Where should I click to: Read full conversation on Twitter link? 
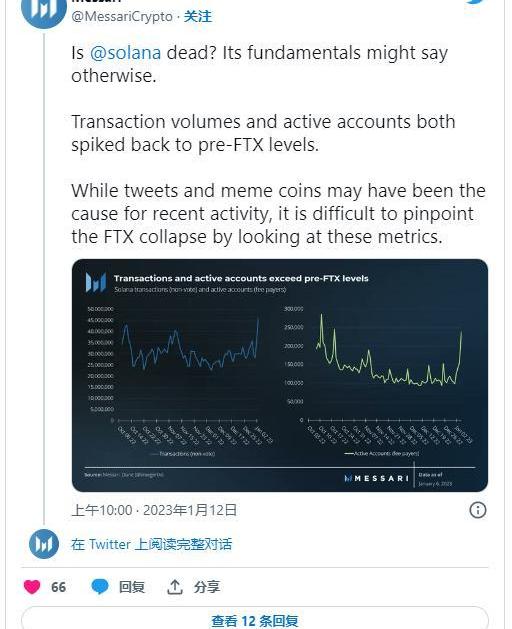tap(151, 544)
